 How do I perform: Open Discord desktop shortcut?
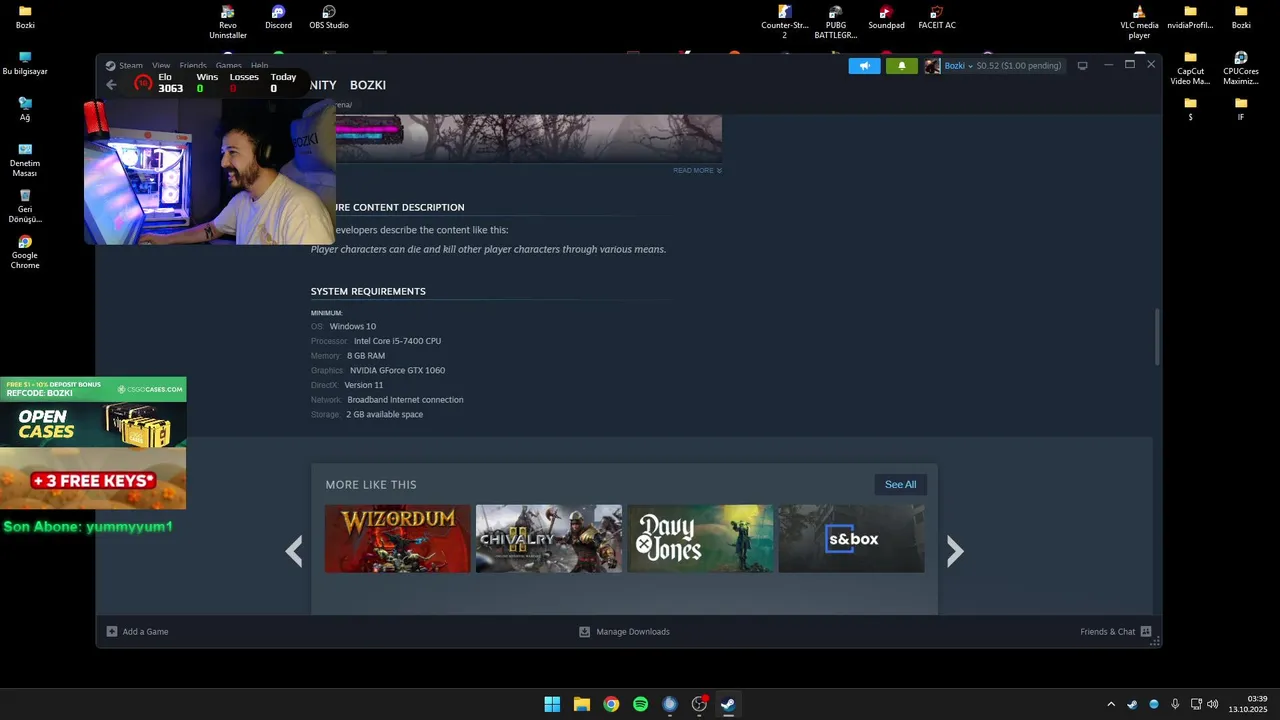pos(278,18)
